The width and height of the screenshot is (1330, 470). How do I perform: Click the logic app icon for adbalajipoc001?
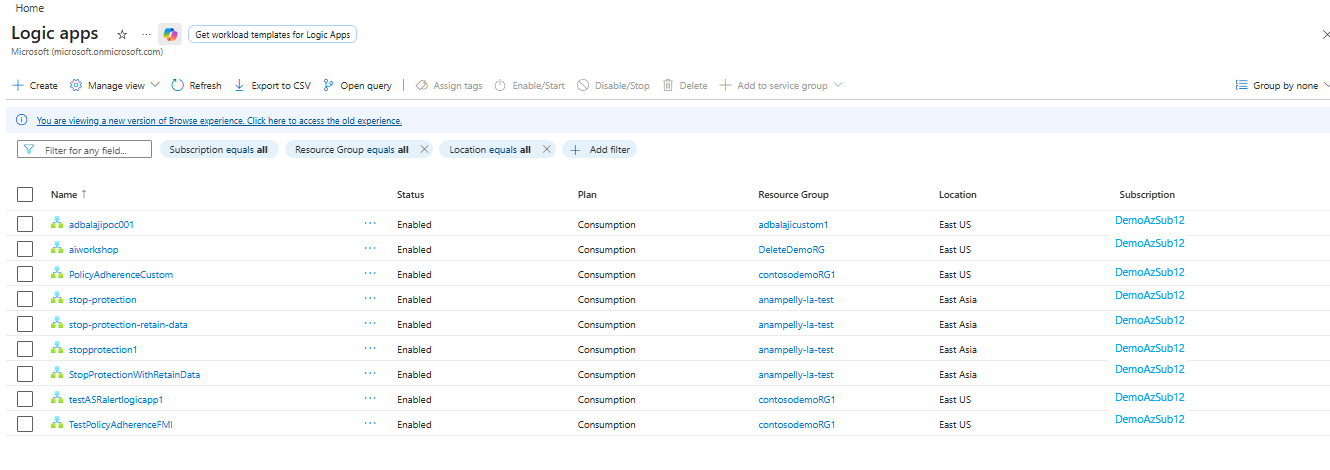[57, 224]
